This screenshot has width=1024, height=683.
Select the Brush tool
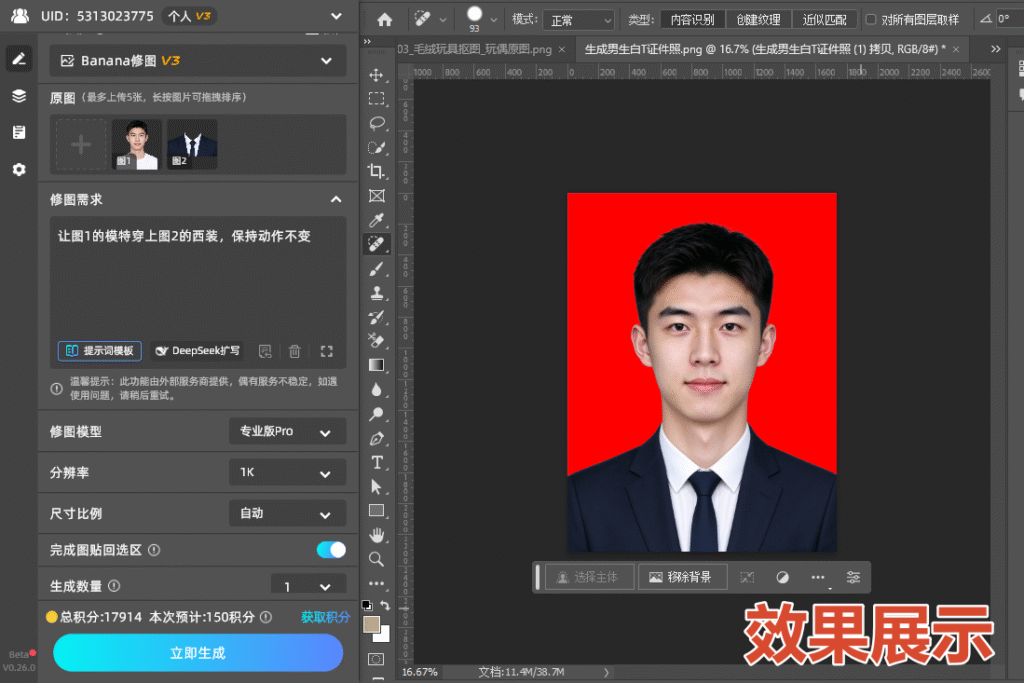click(x=376, y=268)
